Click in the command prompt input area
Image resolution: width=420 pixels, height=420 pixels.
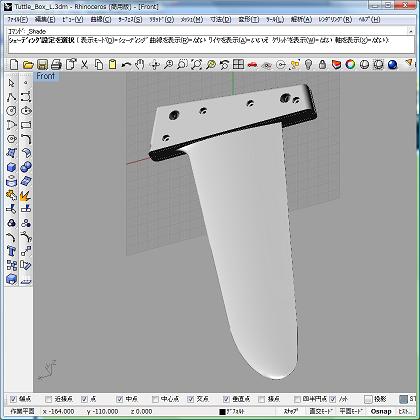click(x=210, y=48)
